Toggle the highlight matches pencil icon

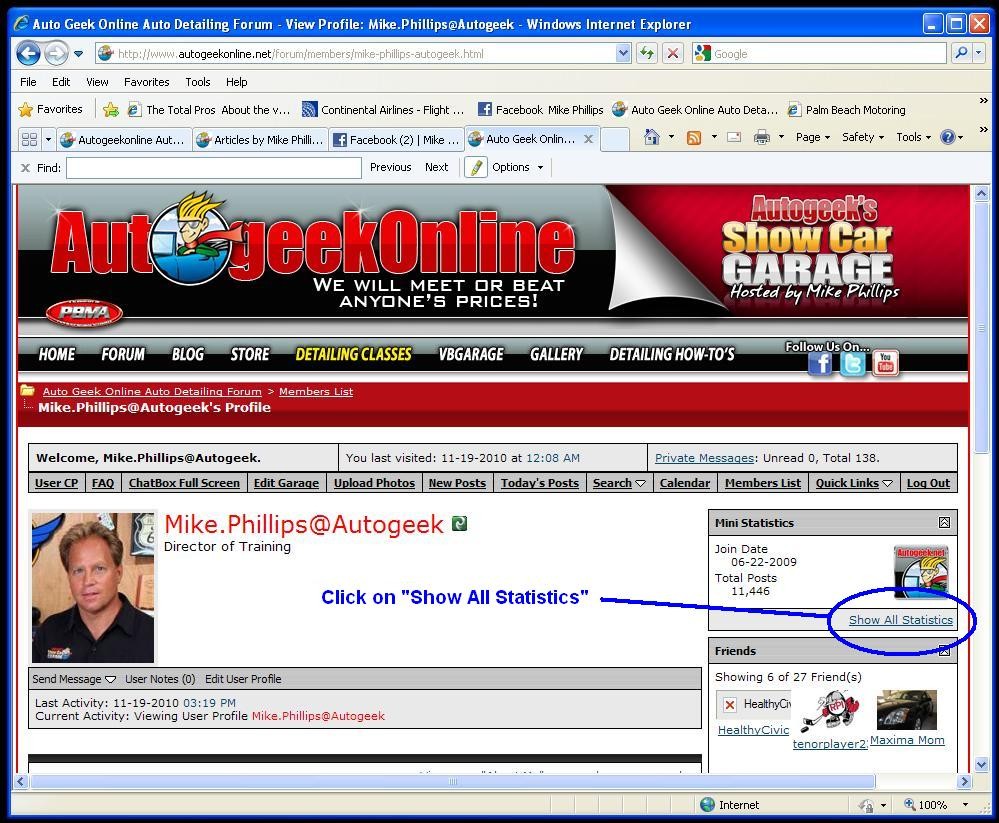476,168
